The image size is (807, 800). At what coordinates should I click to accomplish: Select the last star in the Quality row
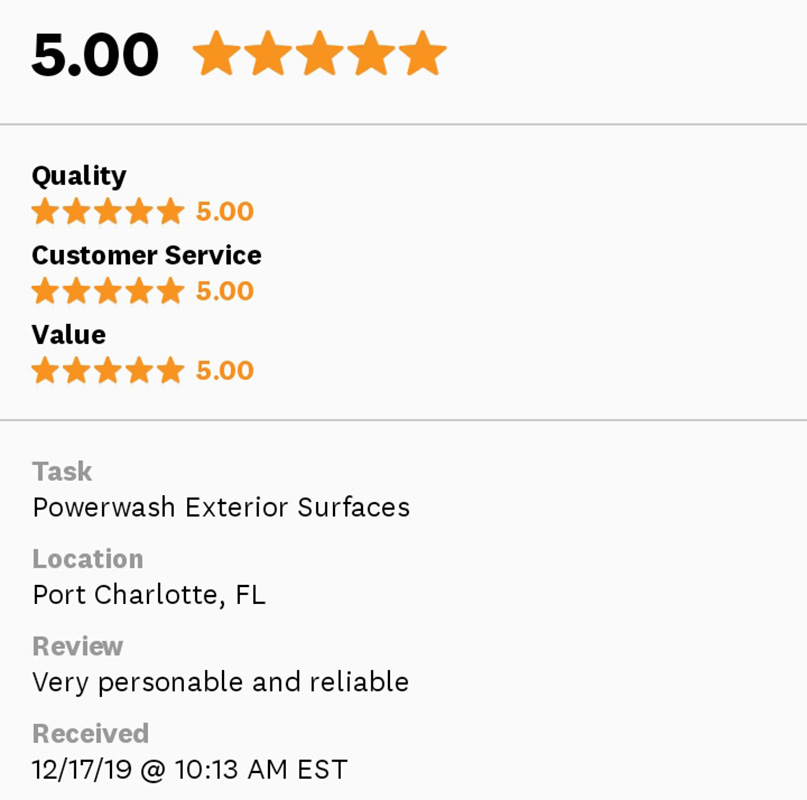[x=171, y=212]
